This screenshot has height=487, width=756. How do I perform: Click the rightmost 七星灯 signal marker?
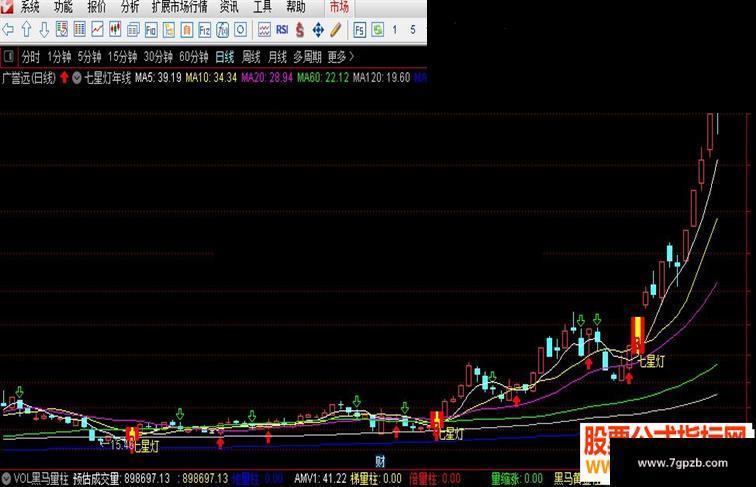pos(651,361)
